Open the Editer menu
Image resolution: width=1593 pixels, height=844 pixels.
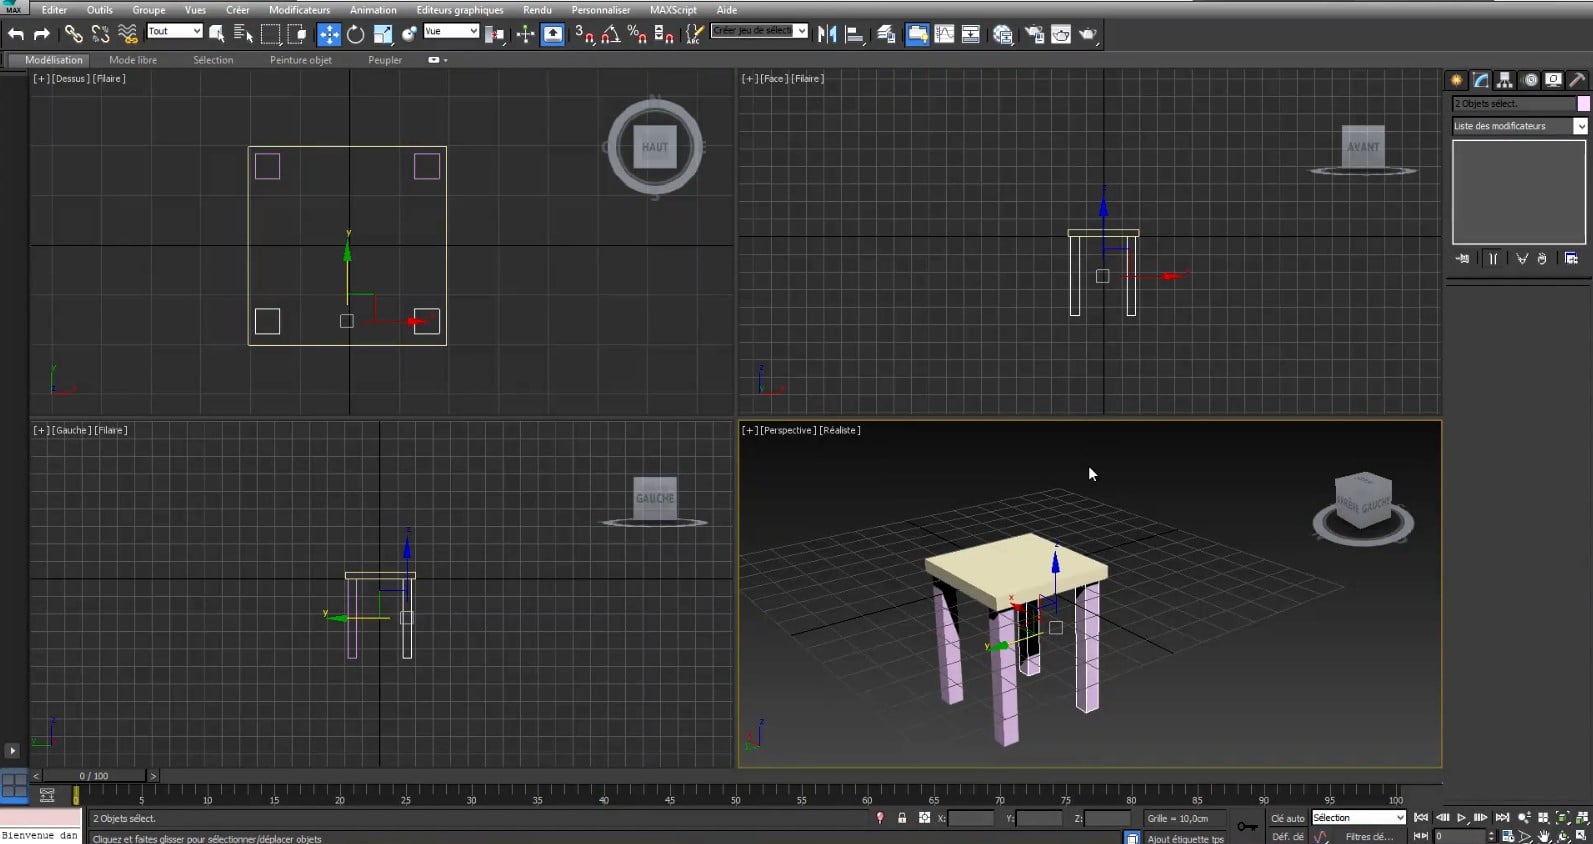coord(54,10)
